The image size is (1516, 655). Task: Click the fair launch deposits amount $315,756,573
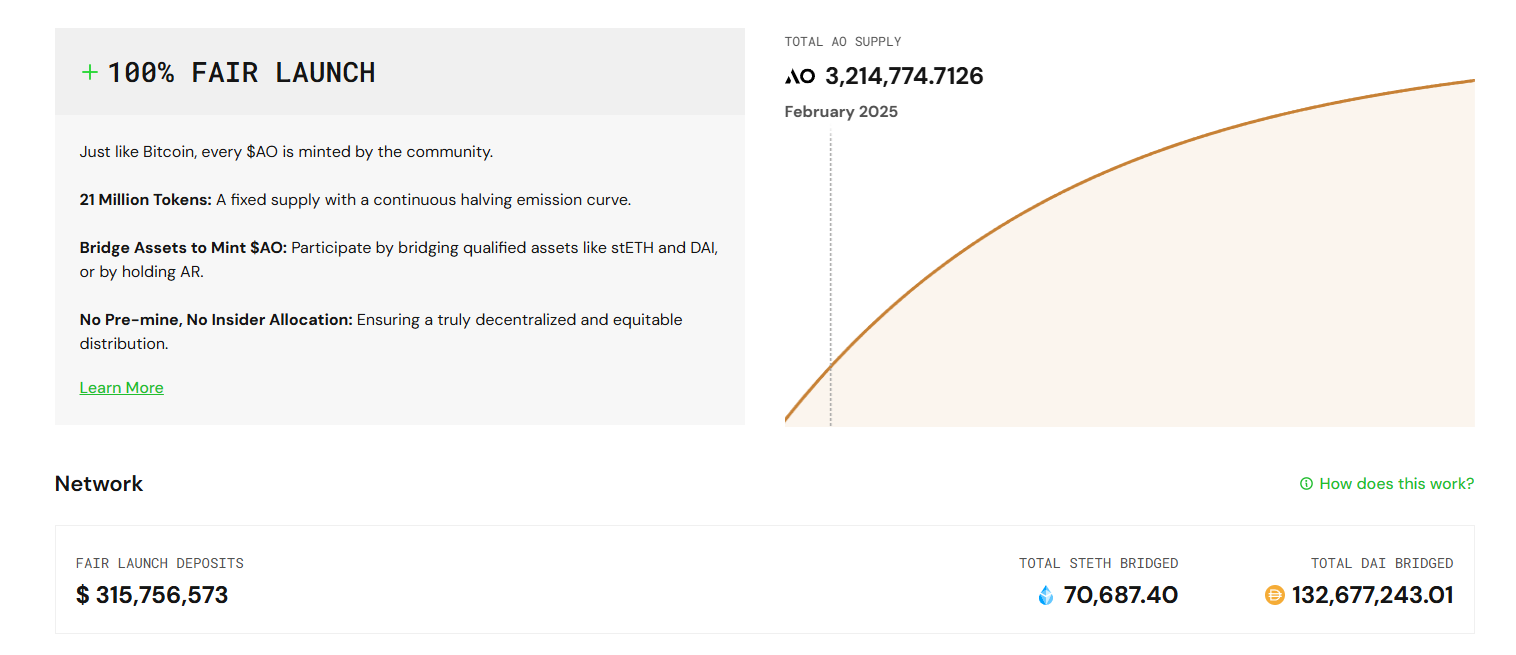coord(152,596)
